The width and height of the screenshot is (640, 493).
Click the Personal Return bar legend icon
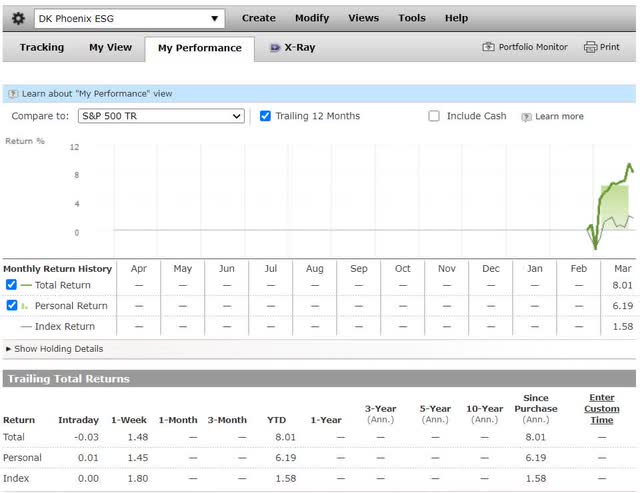(24, 306)
